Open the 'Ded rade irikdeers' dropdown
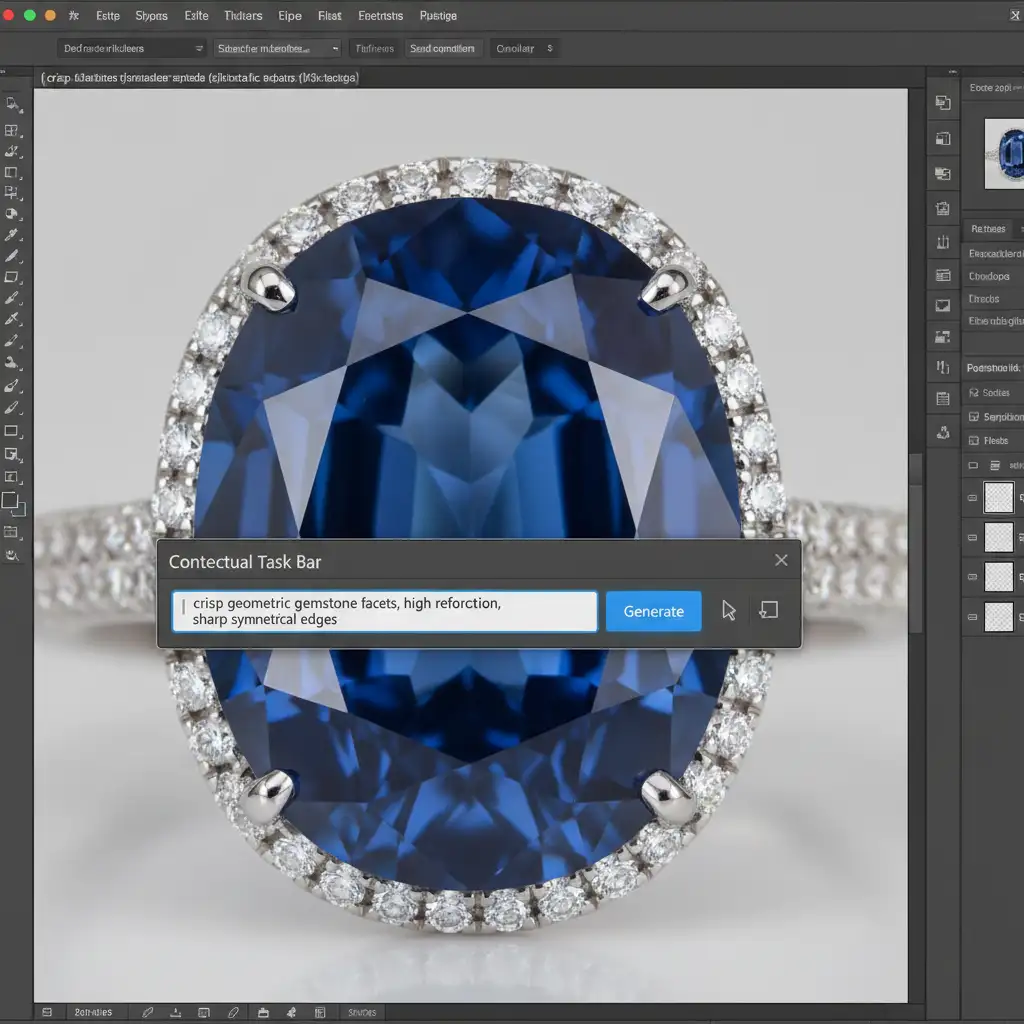Screen dimensions: 1024x1024 pos(130,48)
